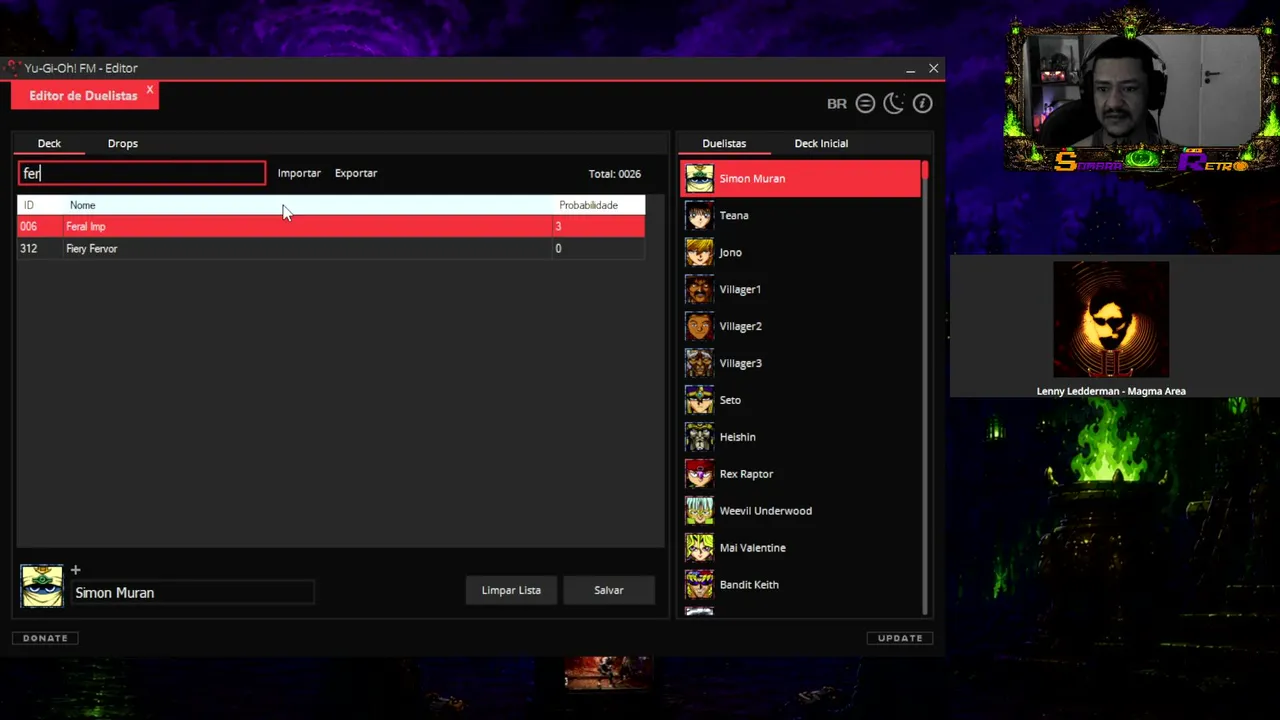Select Jono's avatar icon
Viewport: 1280px width, 720px height.
point(699,253)
